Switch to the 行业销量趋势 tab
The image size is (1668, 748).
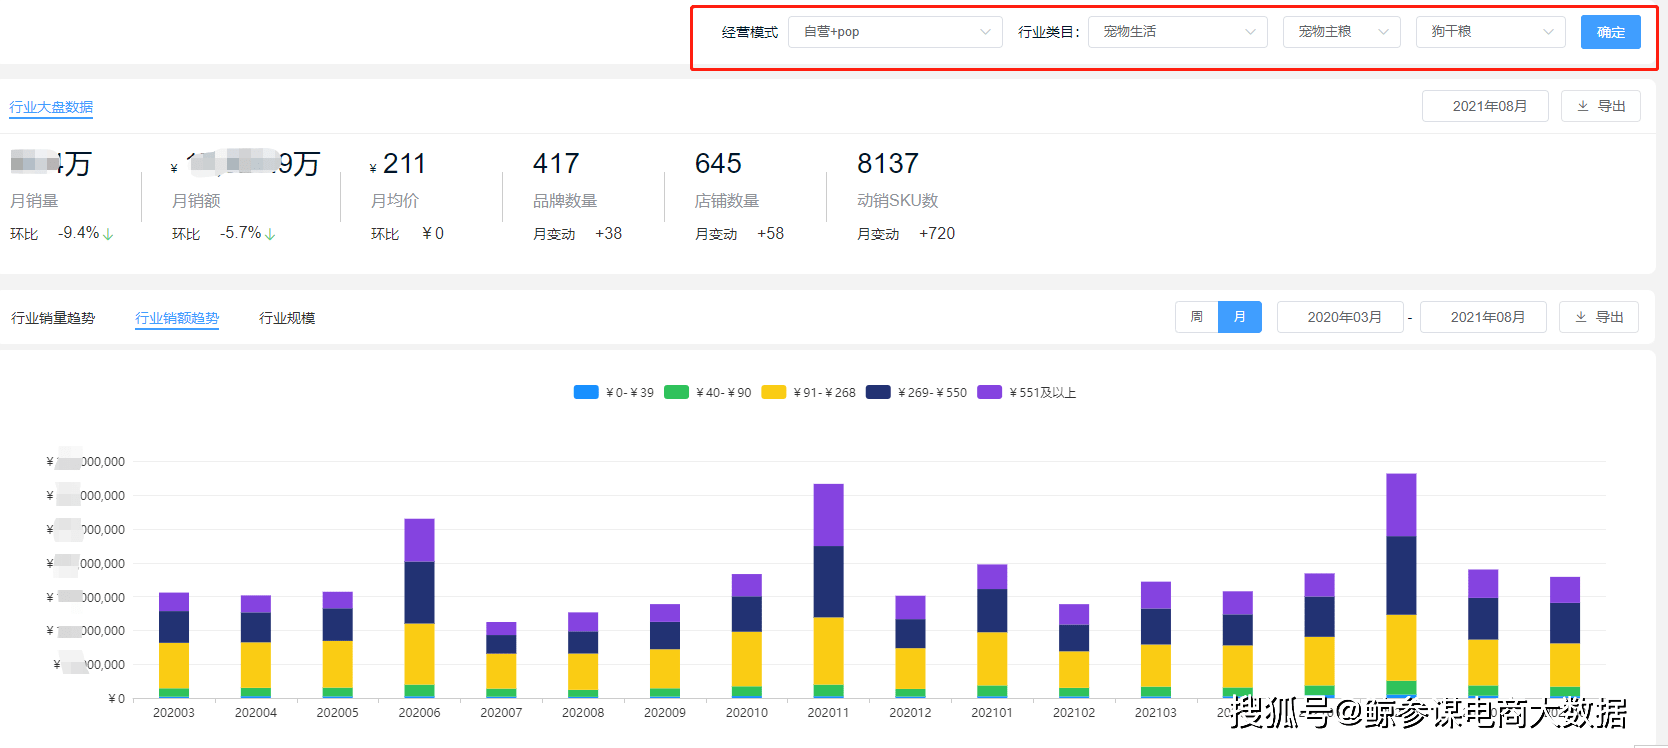tap(53, 318)
